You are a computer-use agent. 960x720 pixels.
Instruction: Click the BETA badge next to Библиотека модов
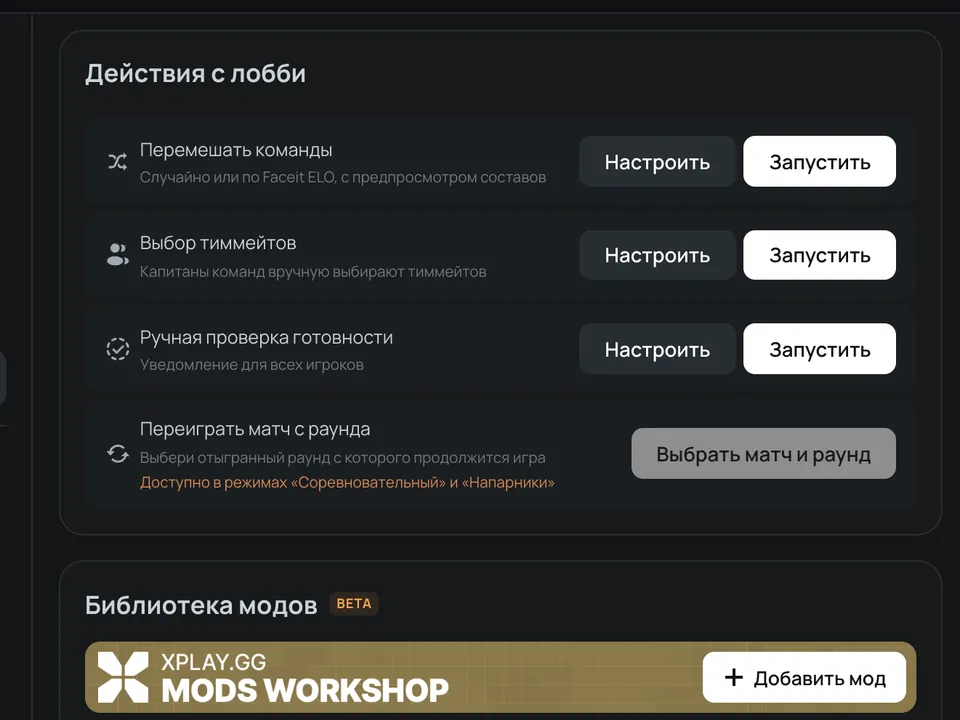point(354,604)
